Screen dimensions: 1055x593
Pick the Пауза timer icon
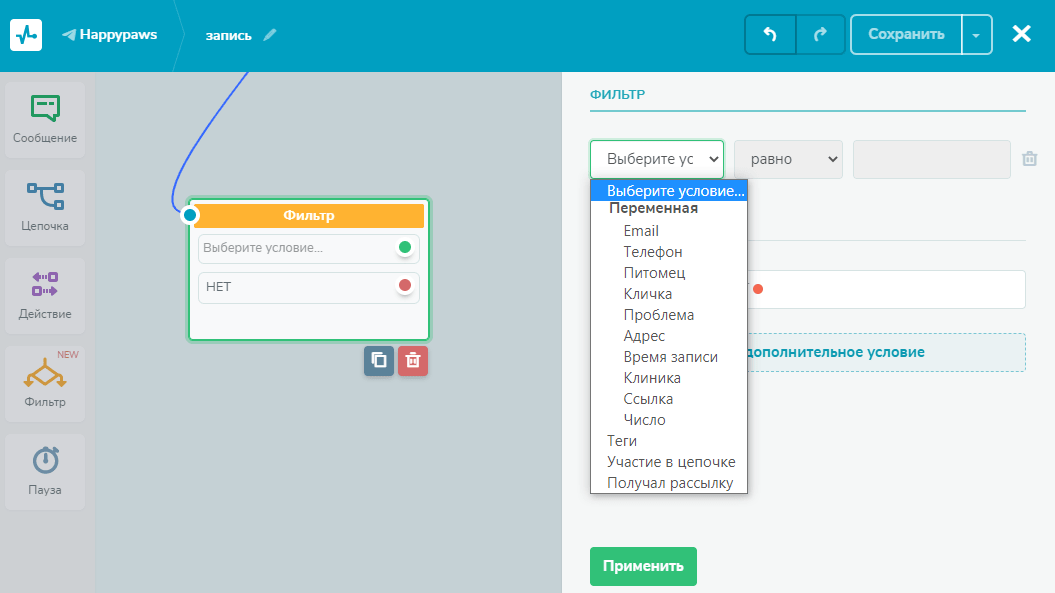tap(45, 471)
